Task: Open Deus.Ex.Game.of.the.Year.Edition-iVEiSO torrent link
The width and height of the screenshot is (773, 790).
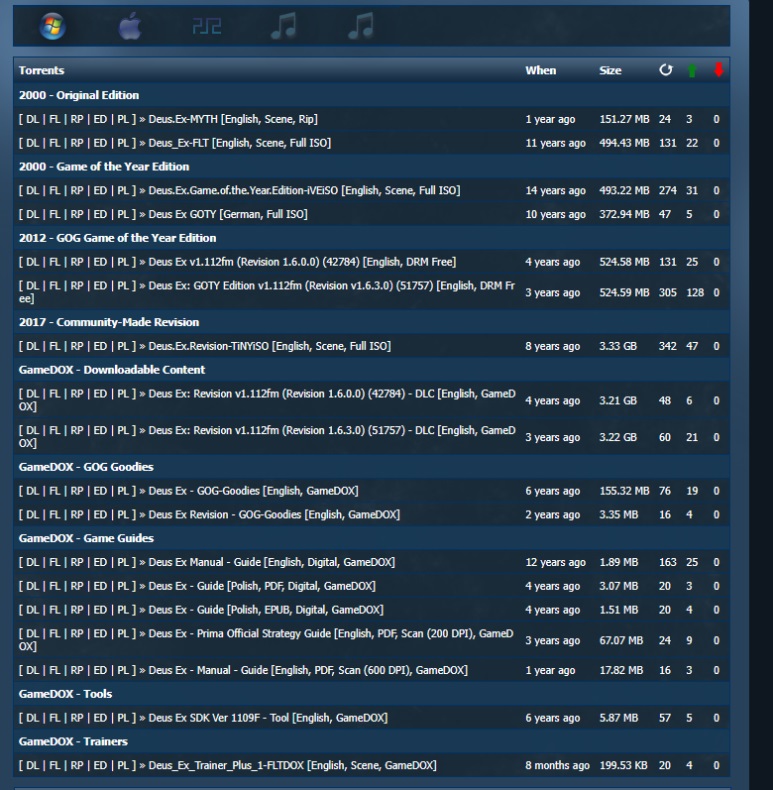Action: click(304, 190)
